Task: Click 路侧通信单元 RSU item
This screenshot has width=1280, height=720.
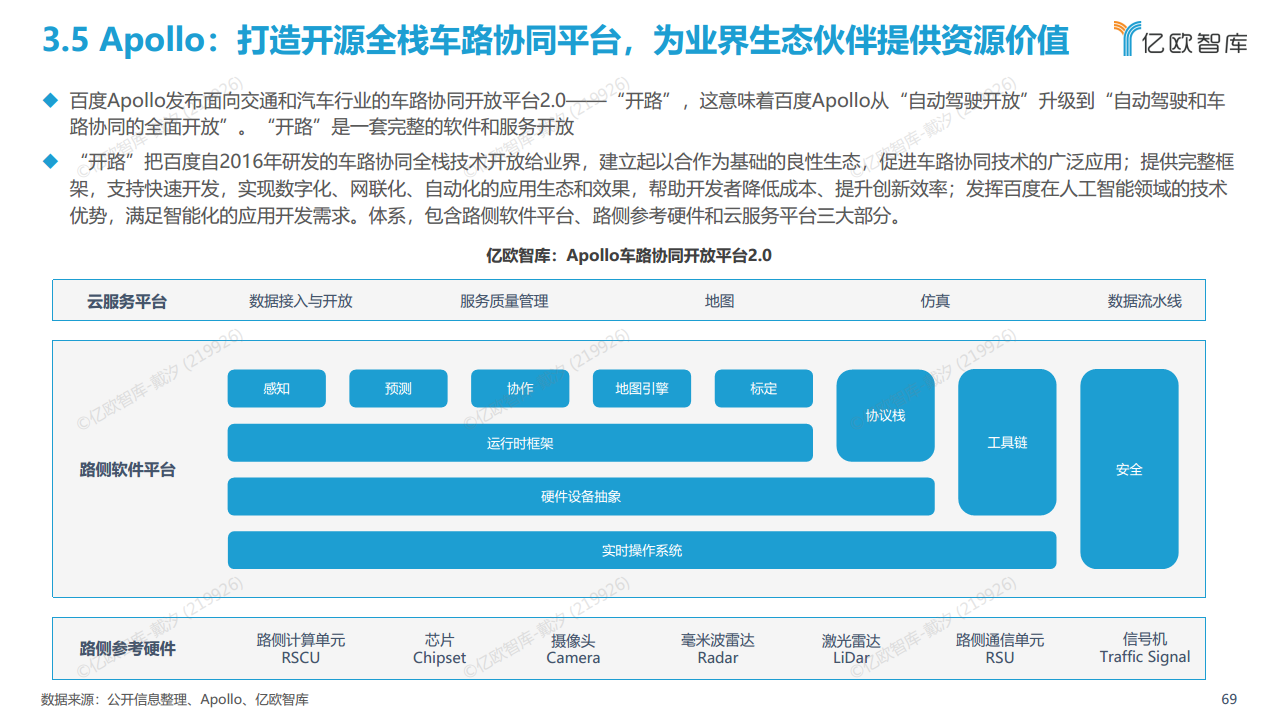Action: (x=1000, y=648)
